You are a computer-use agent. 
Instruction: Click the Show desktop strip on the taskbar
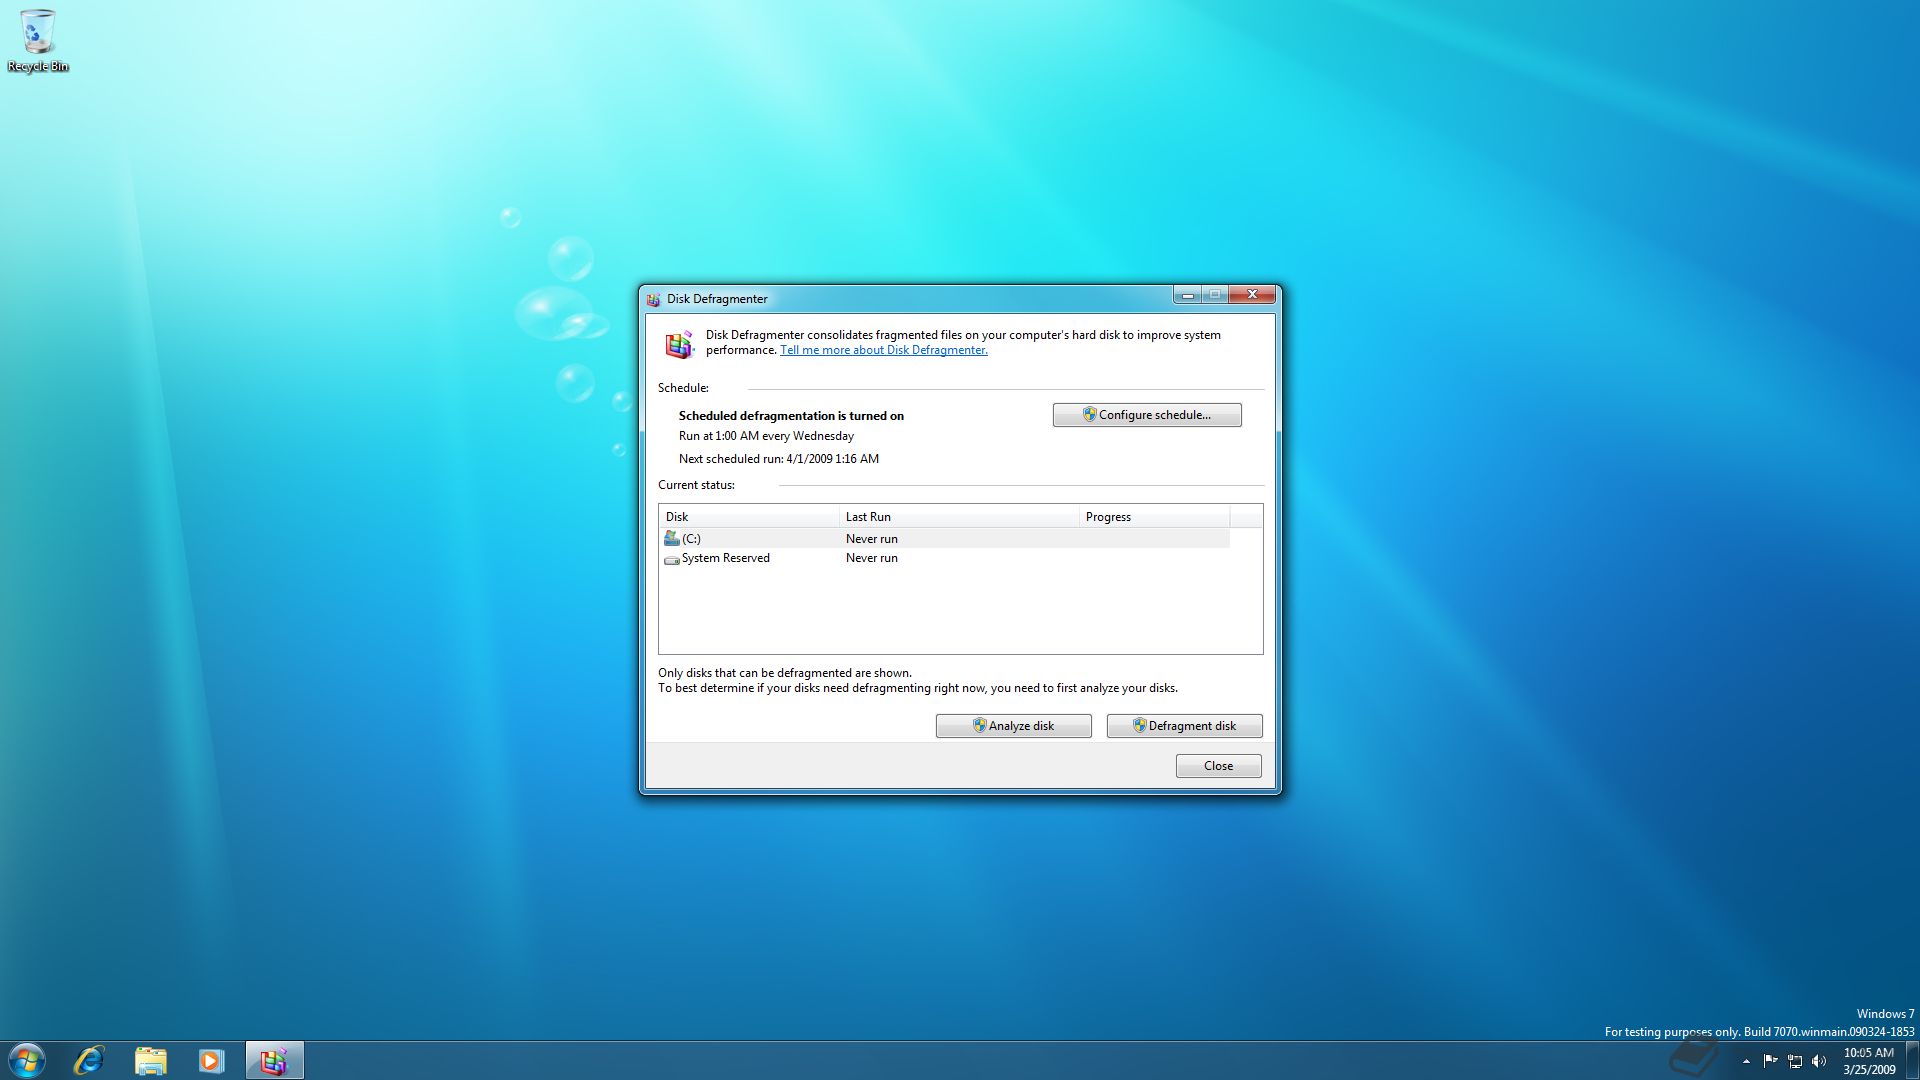(x=1912, y=1060)
